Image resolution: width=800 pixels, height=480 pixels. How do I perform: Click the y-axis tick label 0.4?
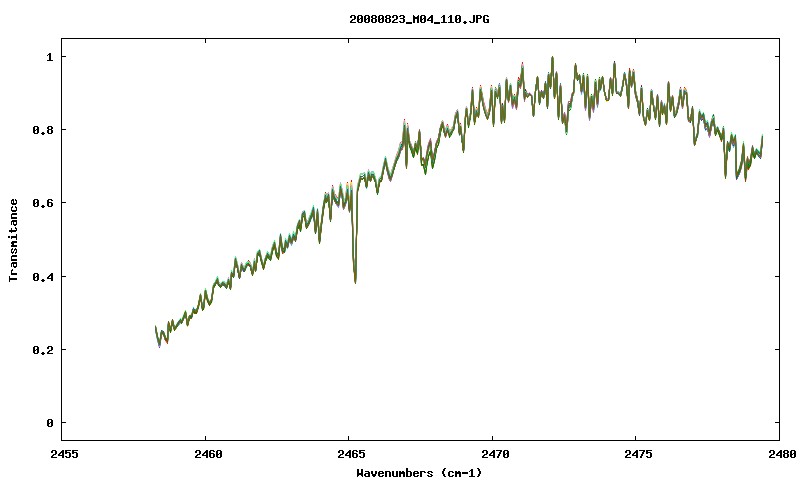(43, 277)
